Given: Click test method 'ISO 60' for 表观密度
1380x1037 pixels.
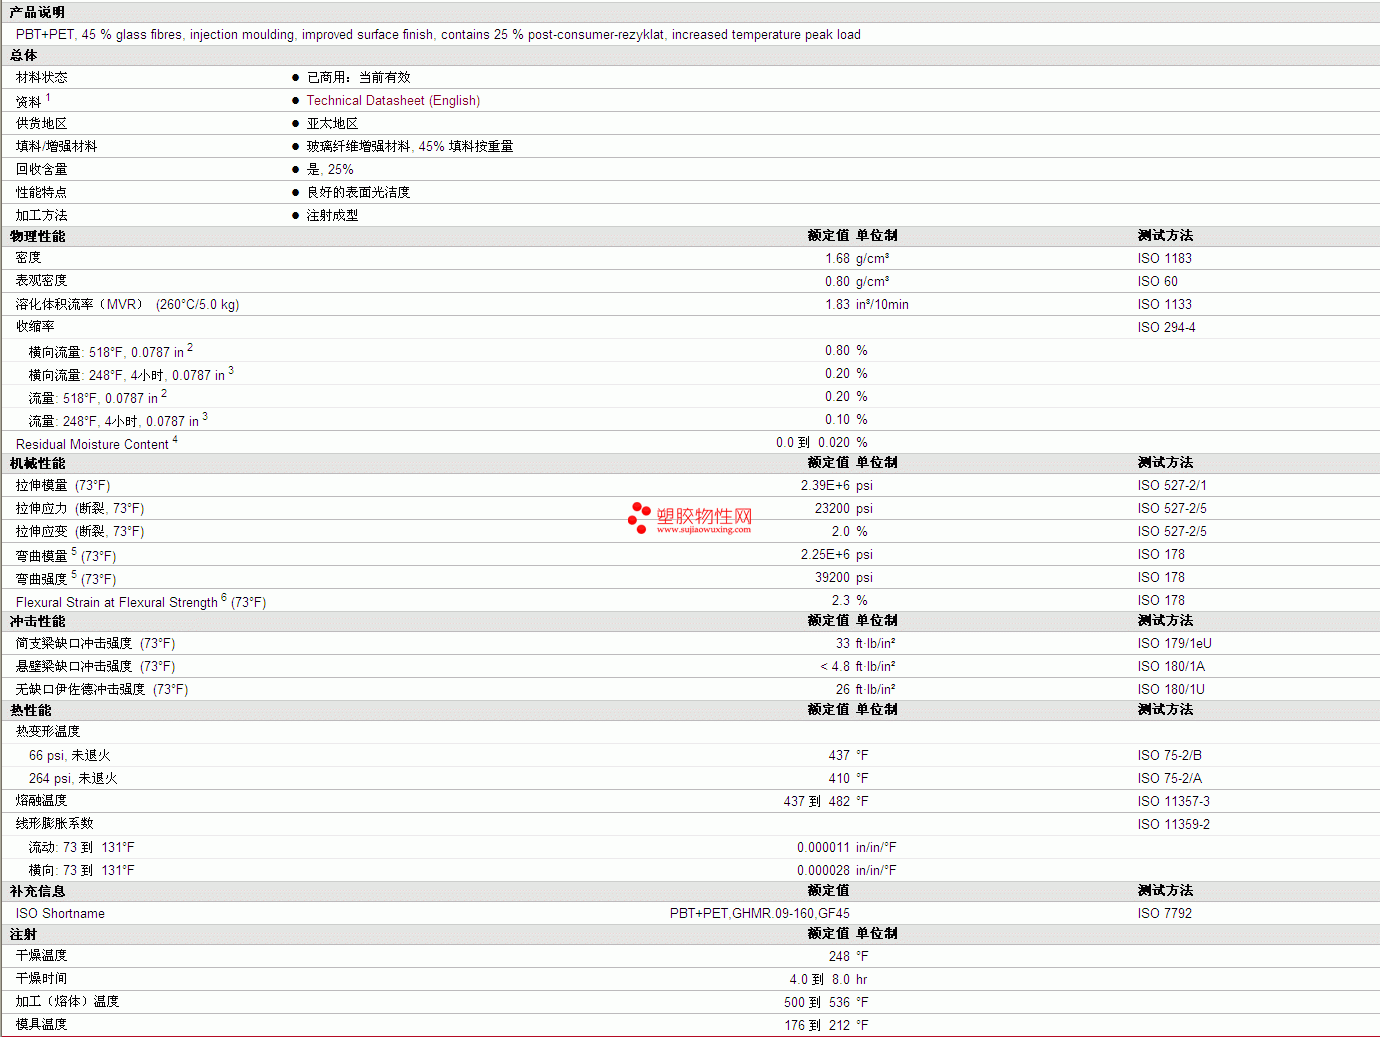Looking at the screenshot, I should [x=1158, y=282].
